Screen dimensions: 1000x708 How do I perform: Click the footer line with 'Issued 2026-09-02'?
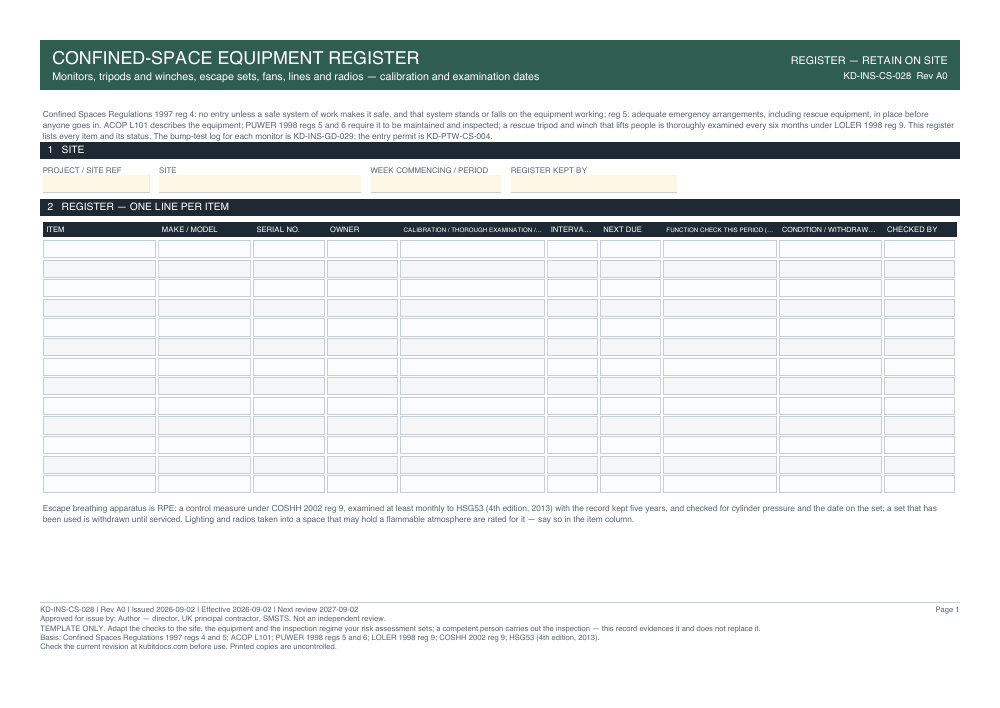(x=199, y=610)
